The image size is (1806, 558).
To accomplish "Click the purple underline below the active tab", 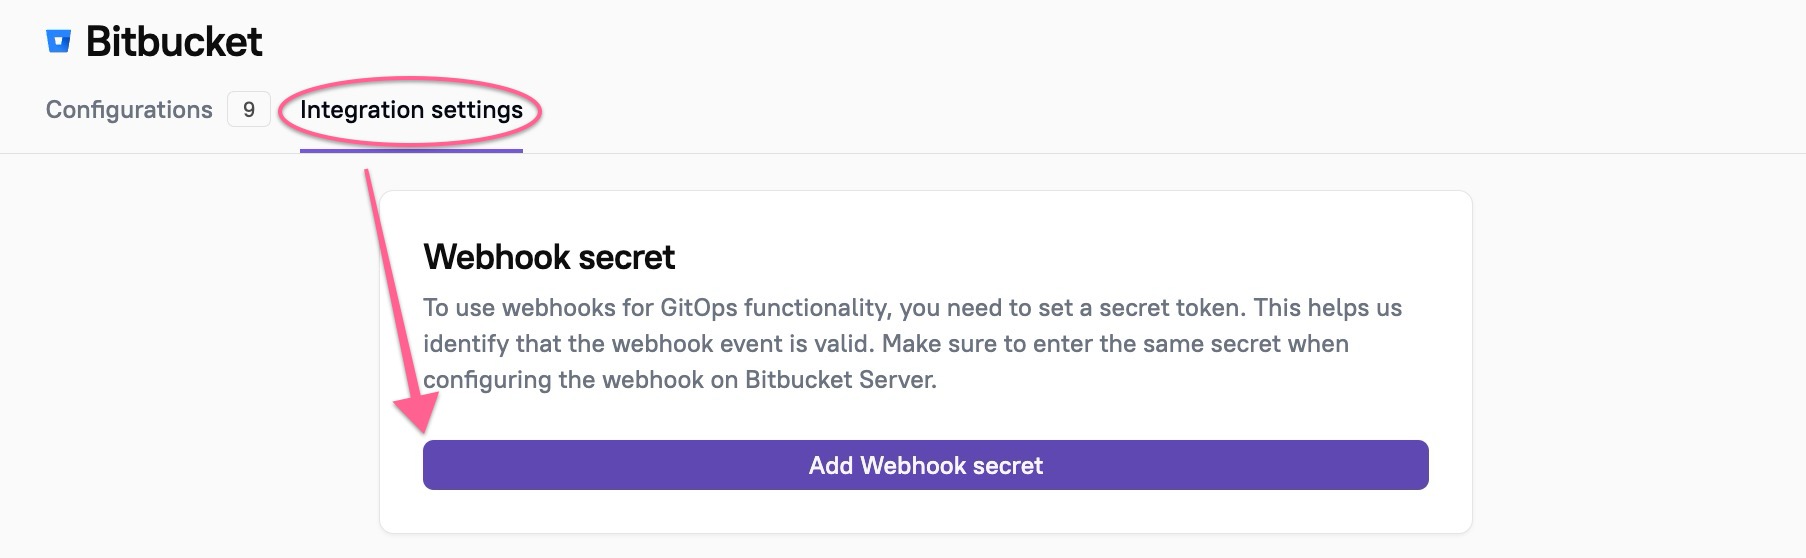I will [411, 151].
